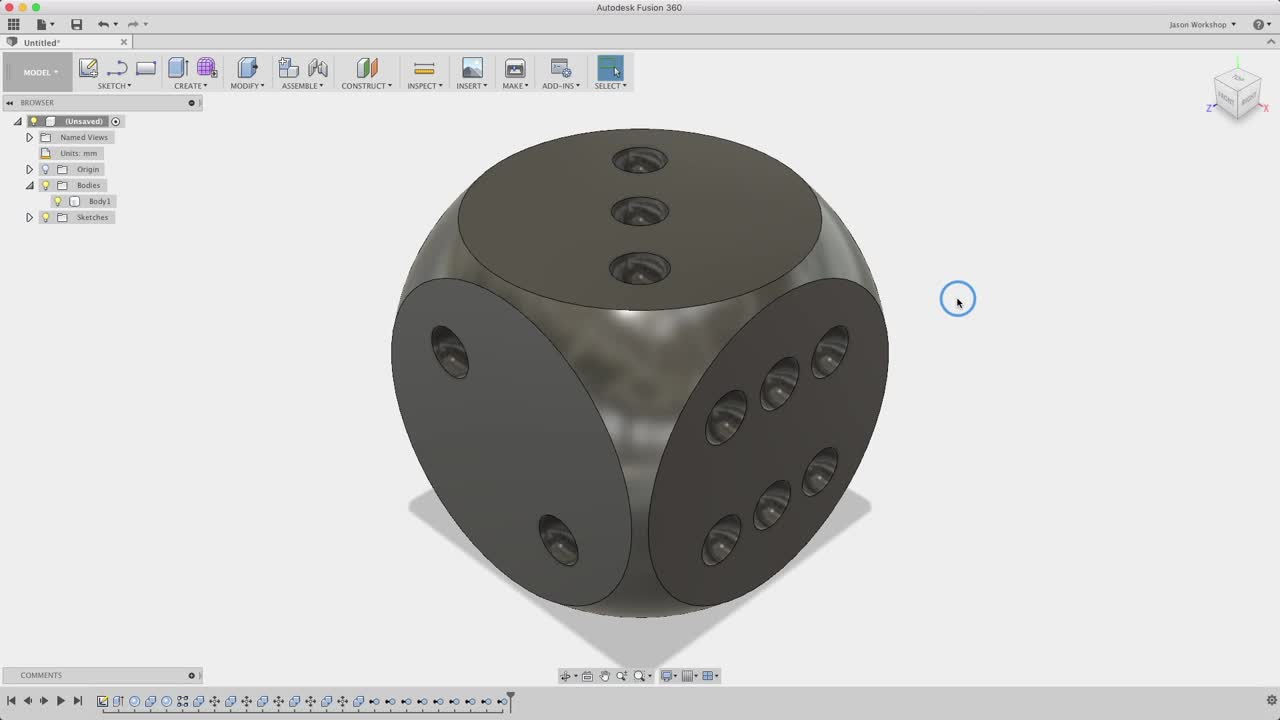Redo the last action
The width and height of the screenshot is (1280, 720).
pyautogui.click(x=133, y=24)
